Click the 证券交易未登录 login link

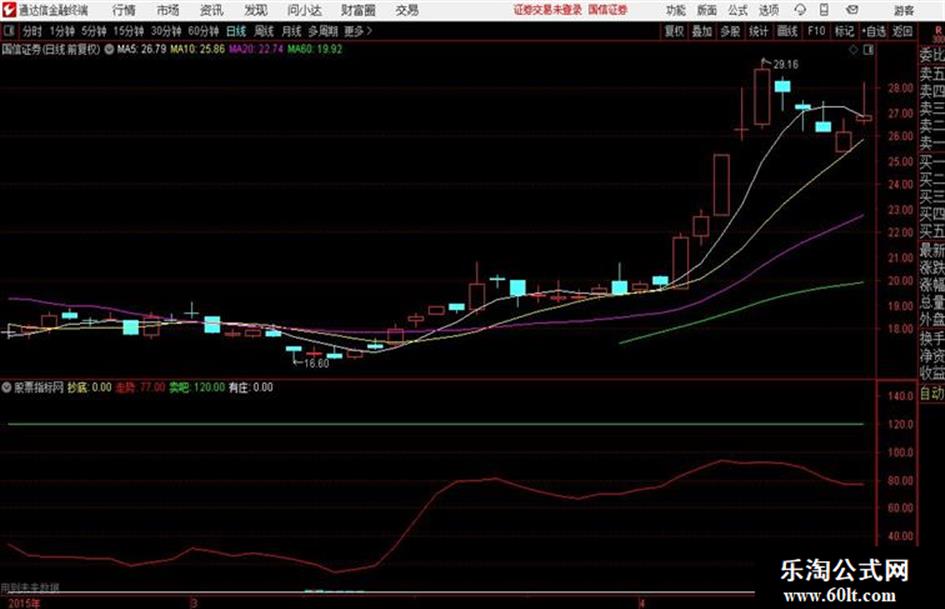[548, 10]
